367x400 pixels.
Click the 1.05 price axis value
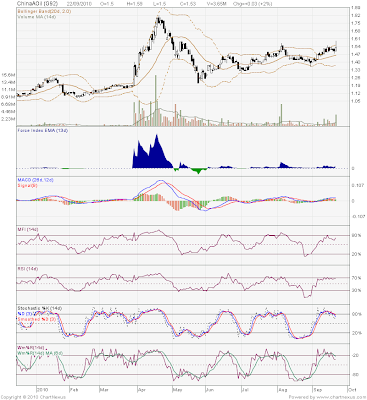[x=355, y=101]
